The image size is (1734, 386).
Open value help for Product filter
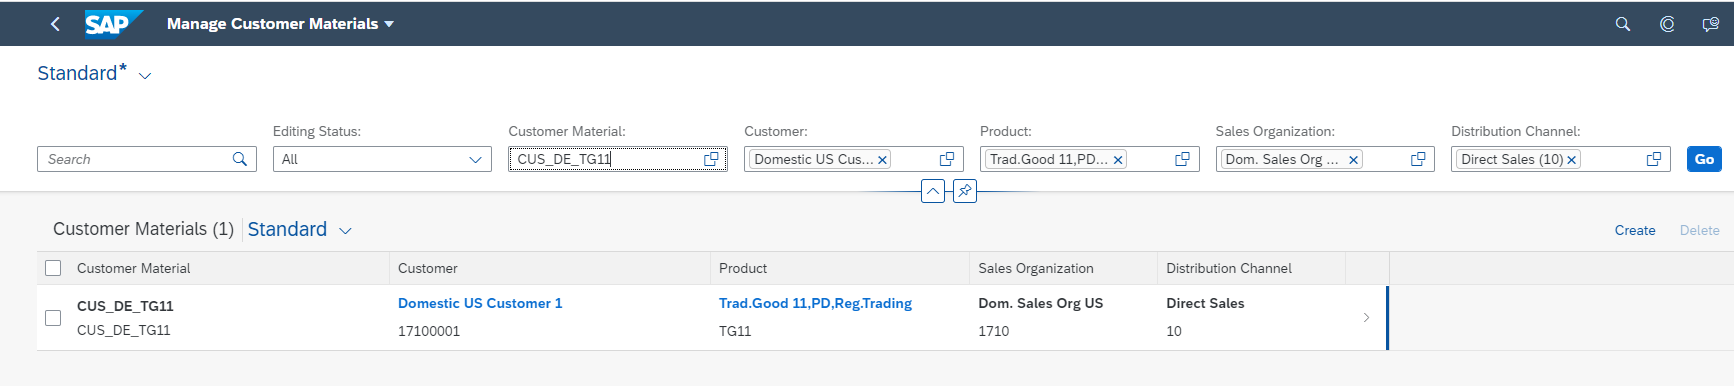tap(1182, 159)
